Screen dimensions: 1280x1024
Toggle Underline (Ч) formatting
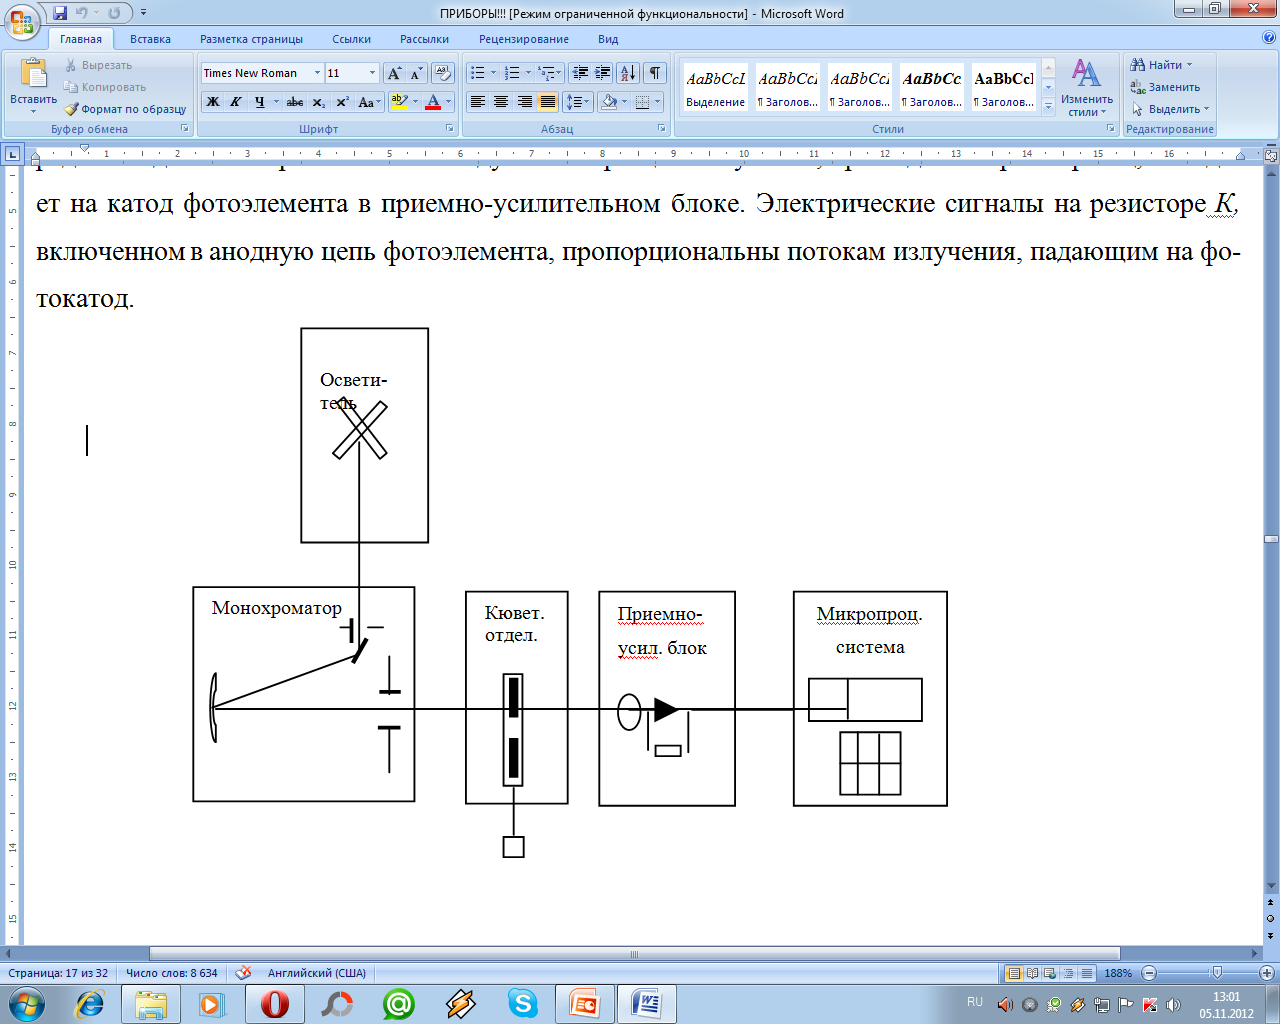click(259, 102)
